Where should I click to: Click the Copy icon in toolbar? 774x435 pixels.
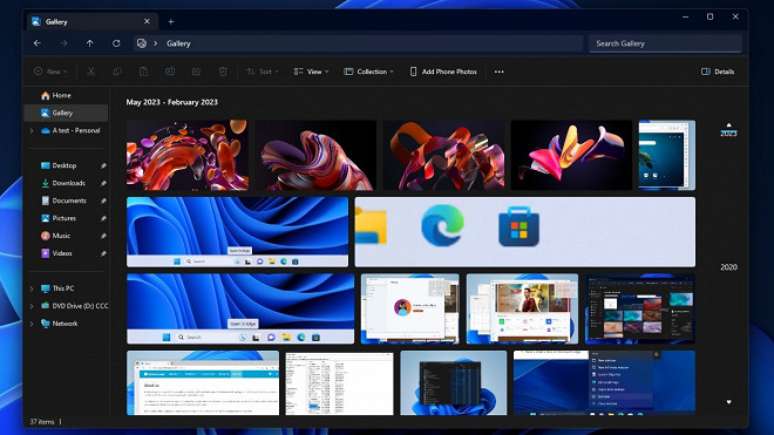tap(117, 72)
